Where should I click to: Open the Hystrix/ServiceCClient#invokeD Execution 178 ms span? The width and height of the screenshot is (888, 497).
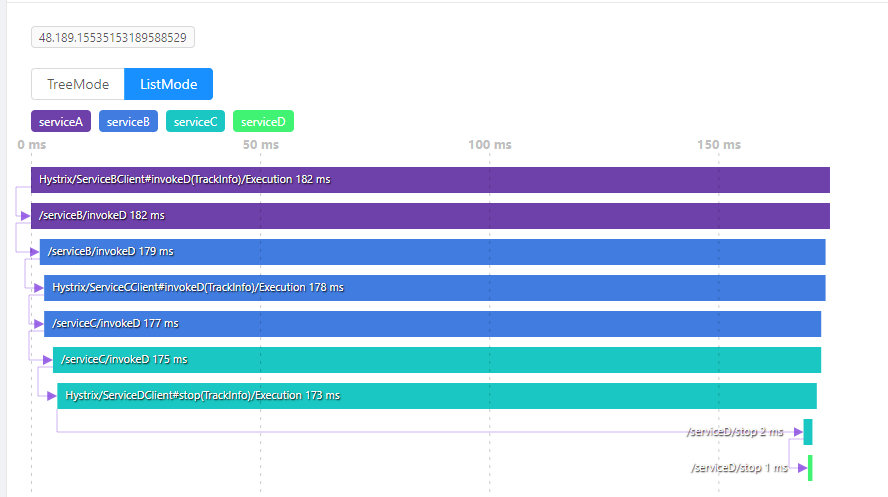(x=434, y=288)
